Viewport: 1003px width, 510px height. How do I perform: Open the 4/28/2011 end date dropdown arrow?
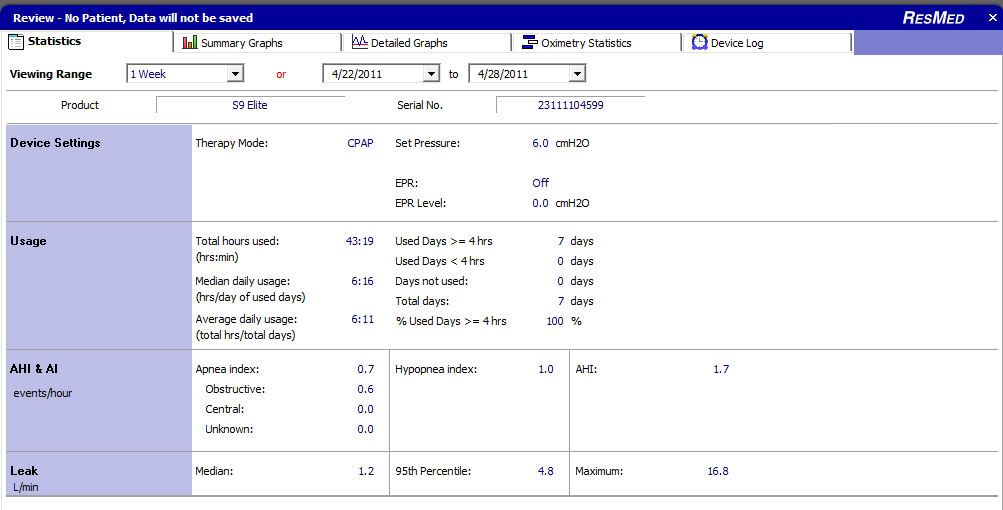point(577,74)
